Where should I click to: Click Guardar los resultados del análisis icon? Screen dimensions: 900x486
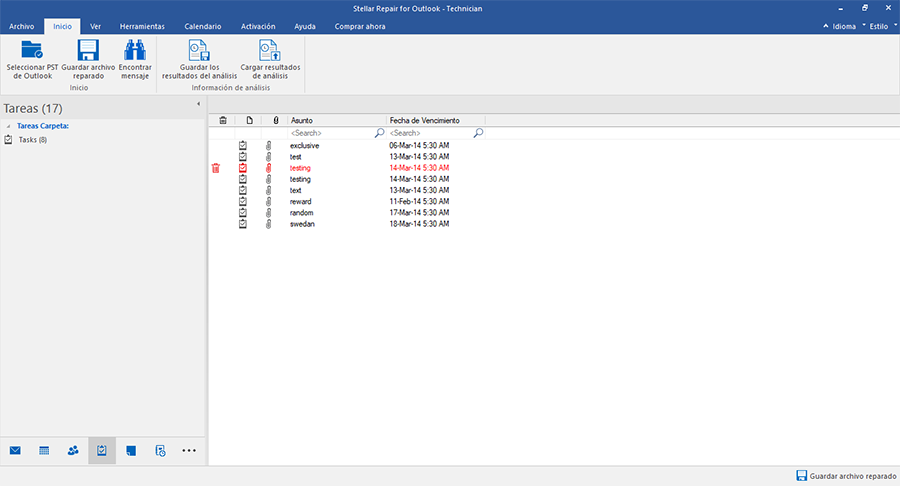click(x=199, y=50)
